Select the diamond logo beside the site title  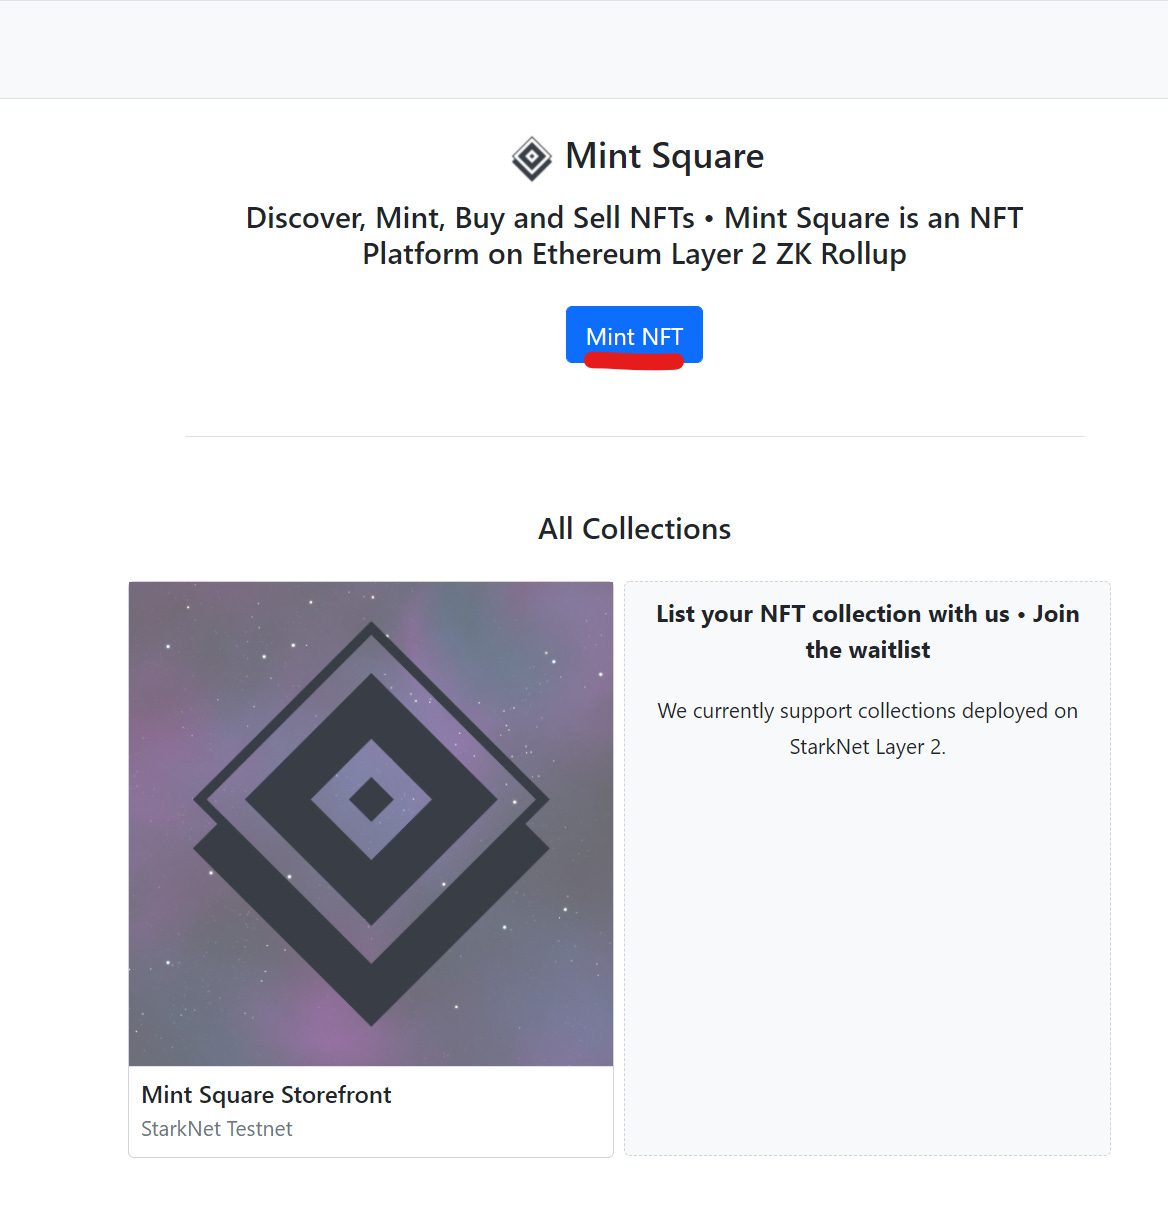pos(530,157)
